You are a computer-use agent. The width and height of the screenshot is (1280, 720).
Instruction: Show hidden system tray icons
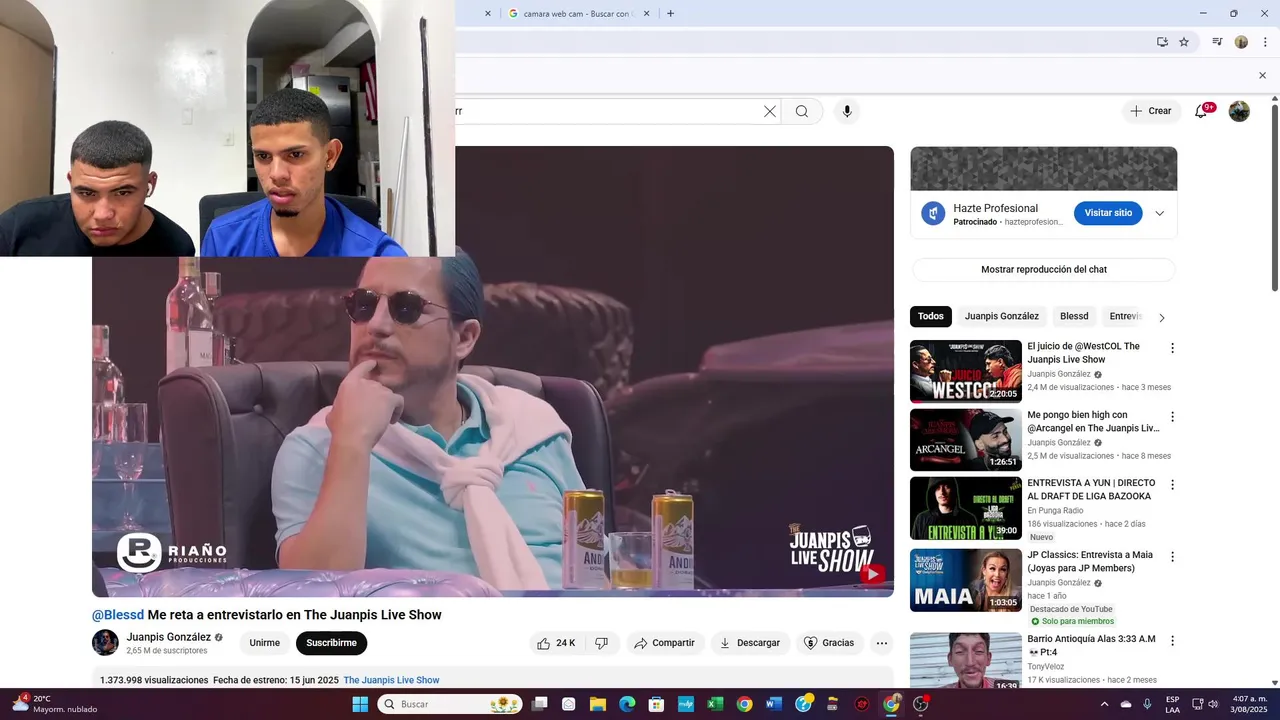click(1104, 704)
